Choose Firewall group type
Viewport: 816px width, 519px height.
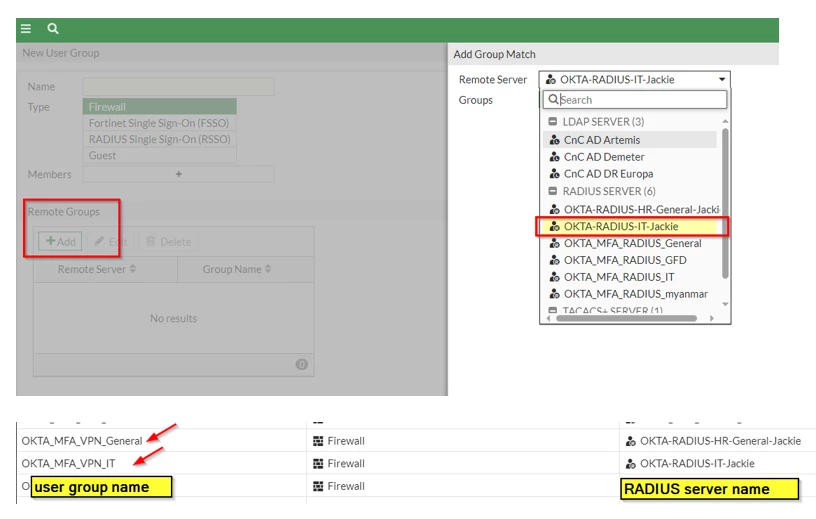click(159, 107)
